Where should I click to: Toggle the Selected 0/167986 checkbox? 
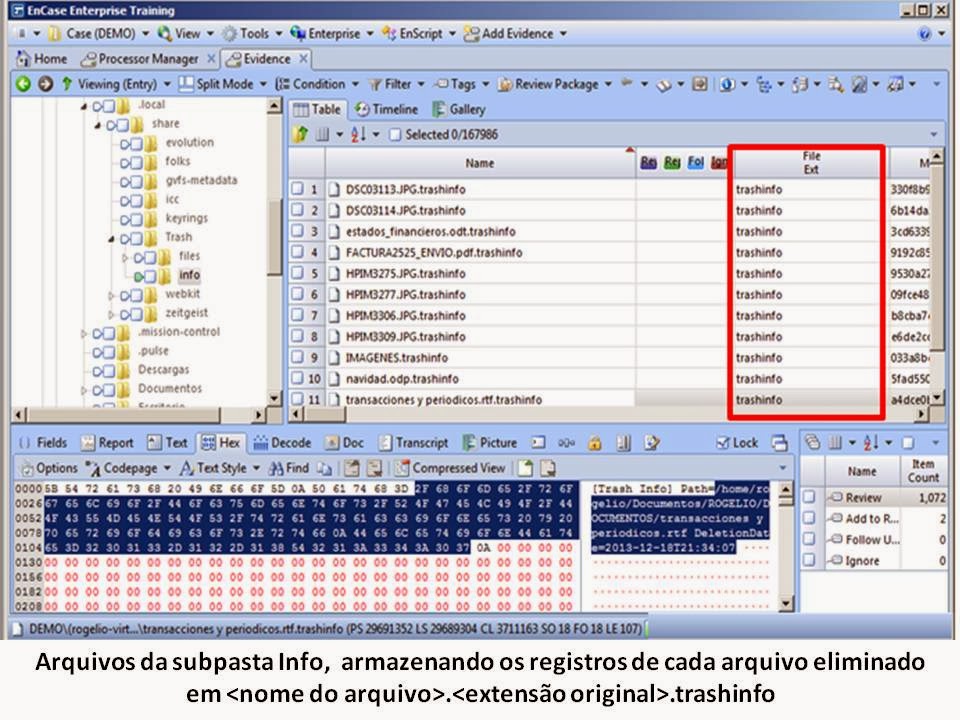[x=396, y=134]
